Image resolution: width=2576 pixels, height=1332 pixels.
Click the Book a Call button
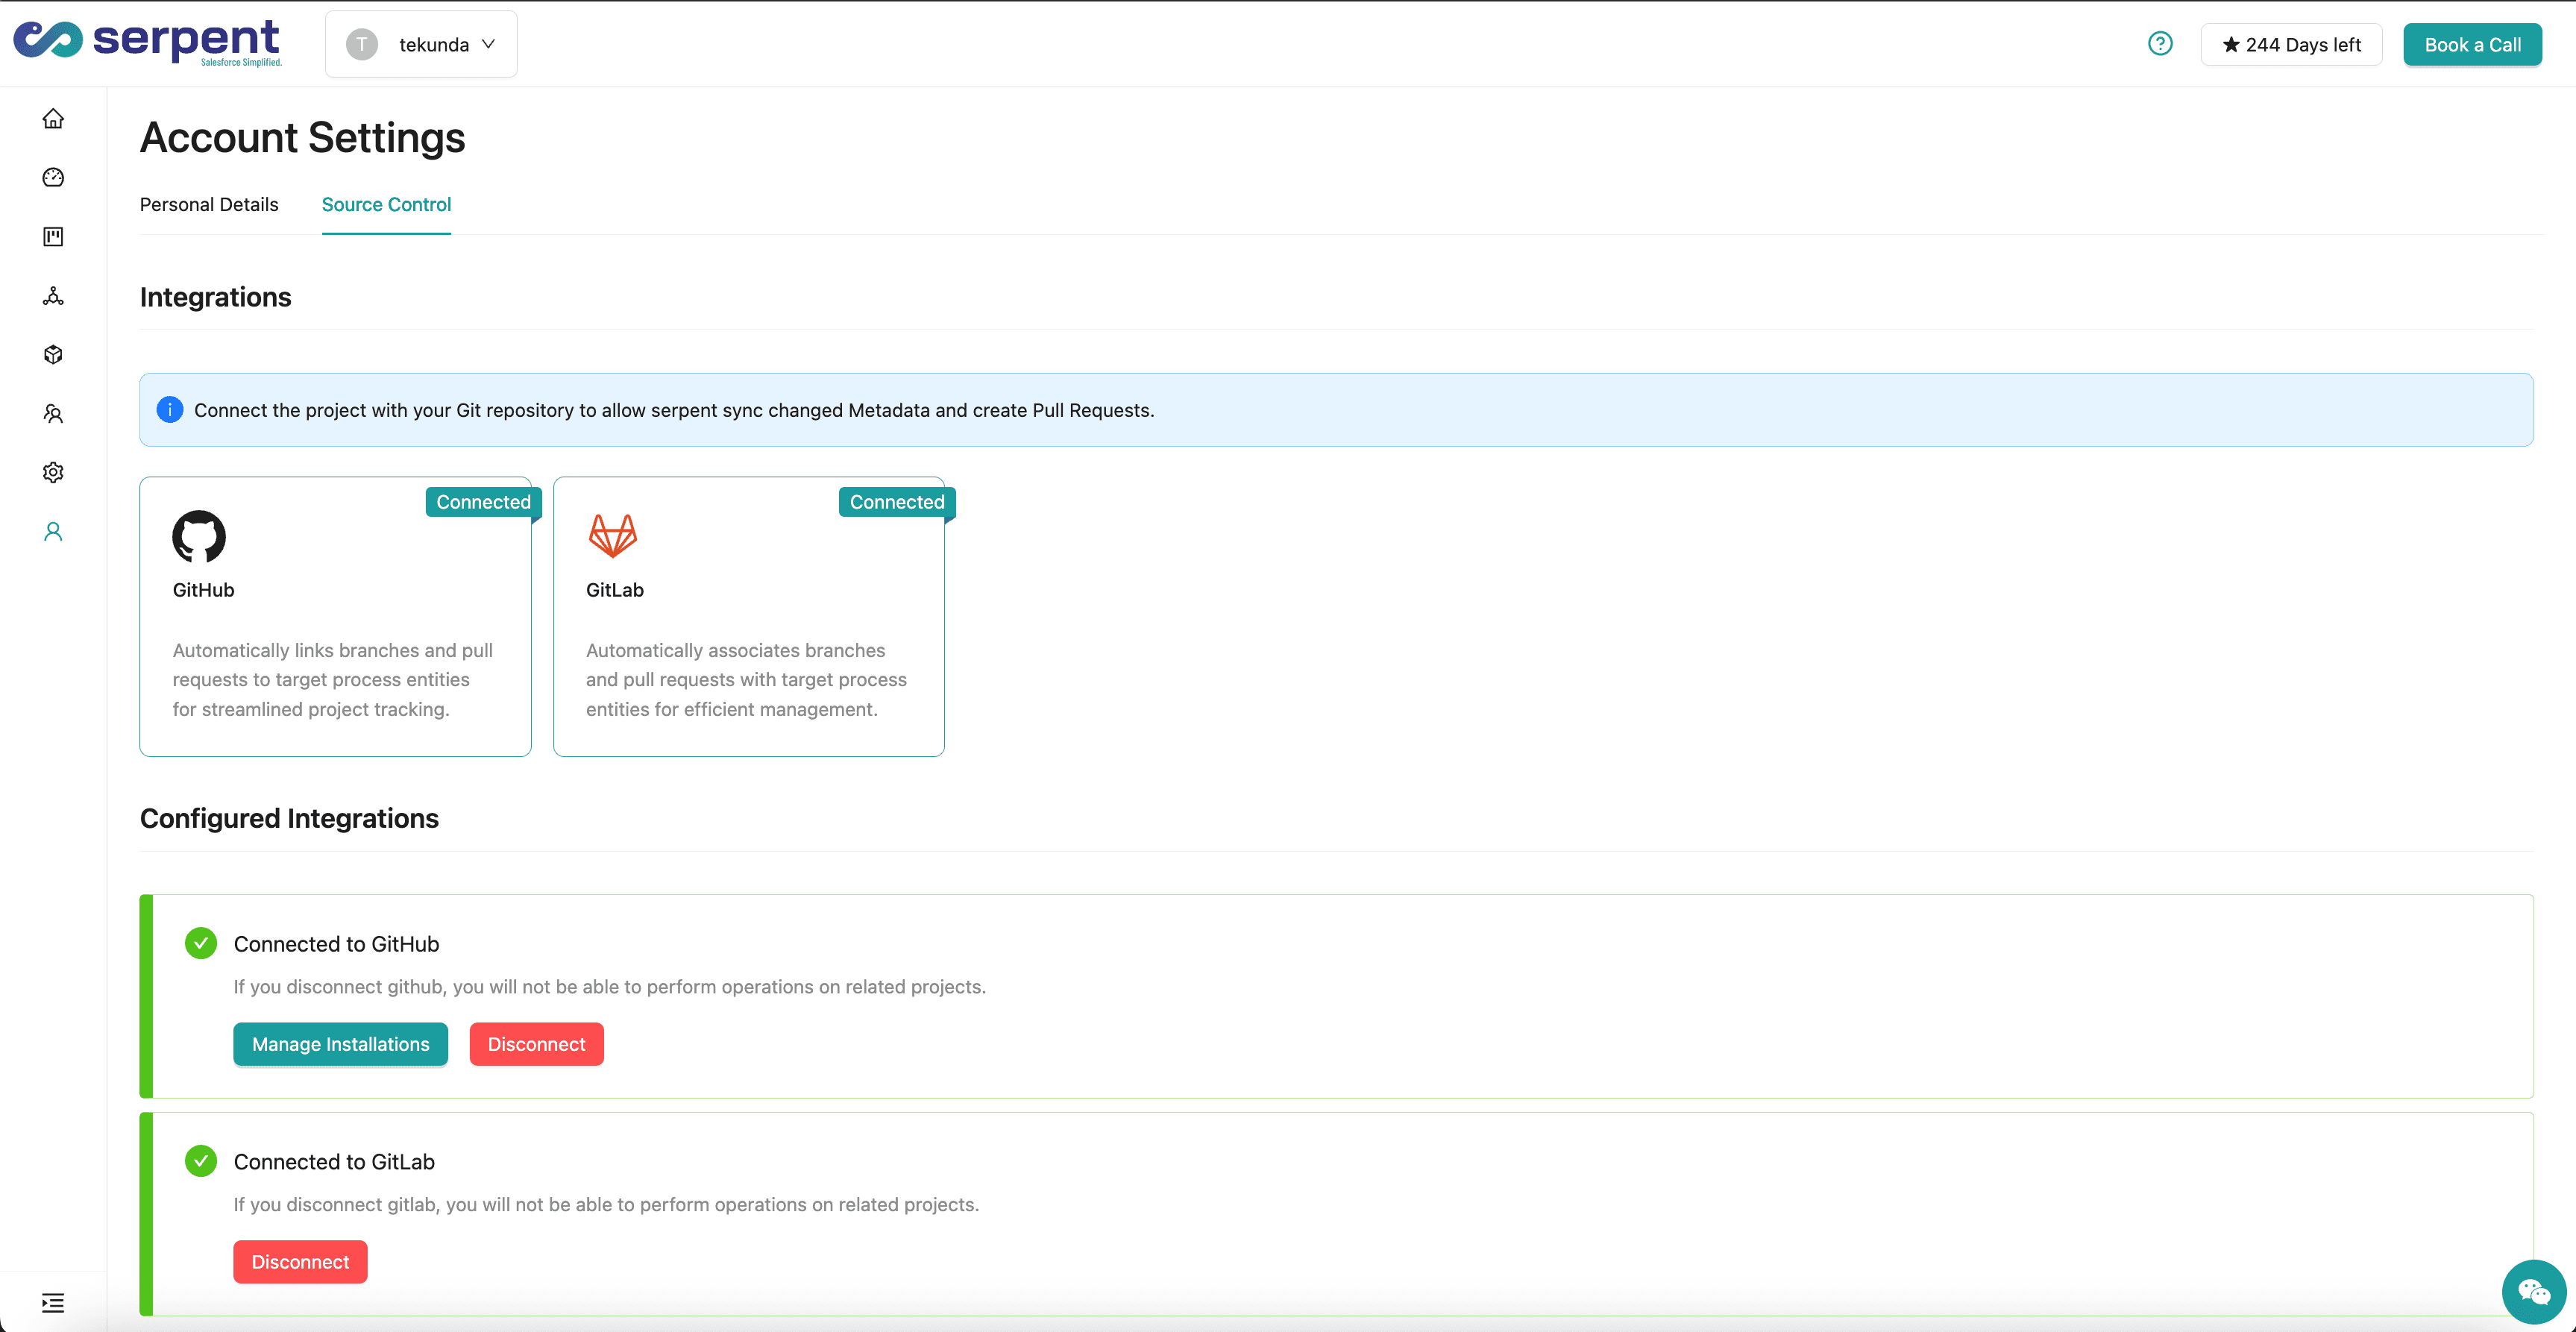click(2472, 44)
